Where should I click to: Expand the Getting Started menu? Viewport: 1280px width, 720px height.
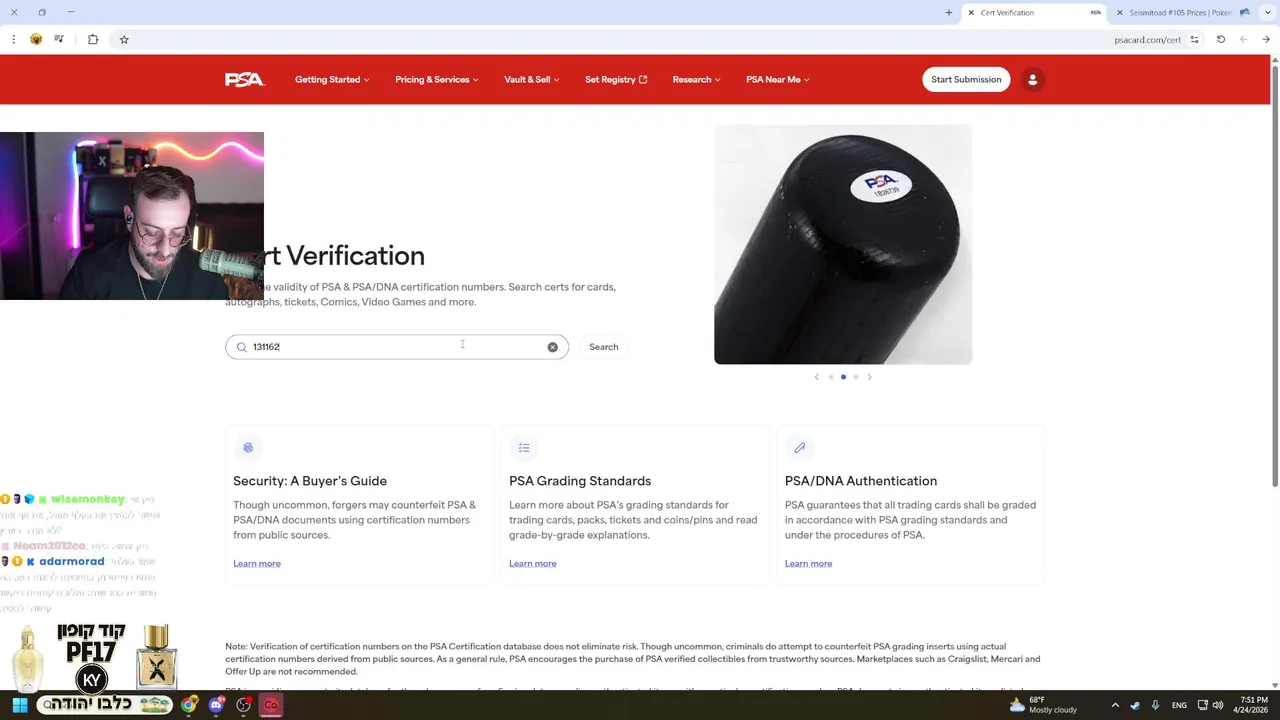click(332, 80)
